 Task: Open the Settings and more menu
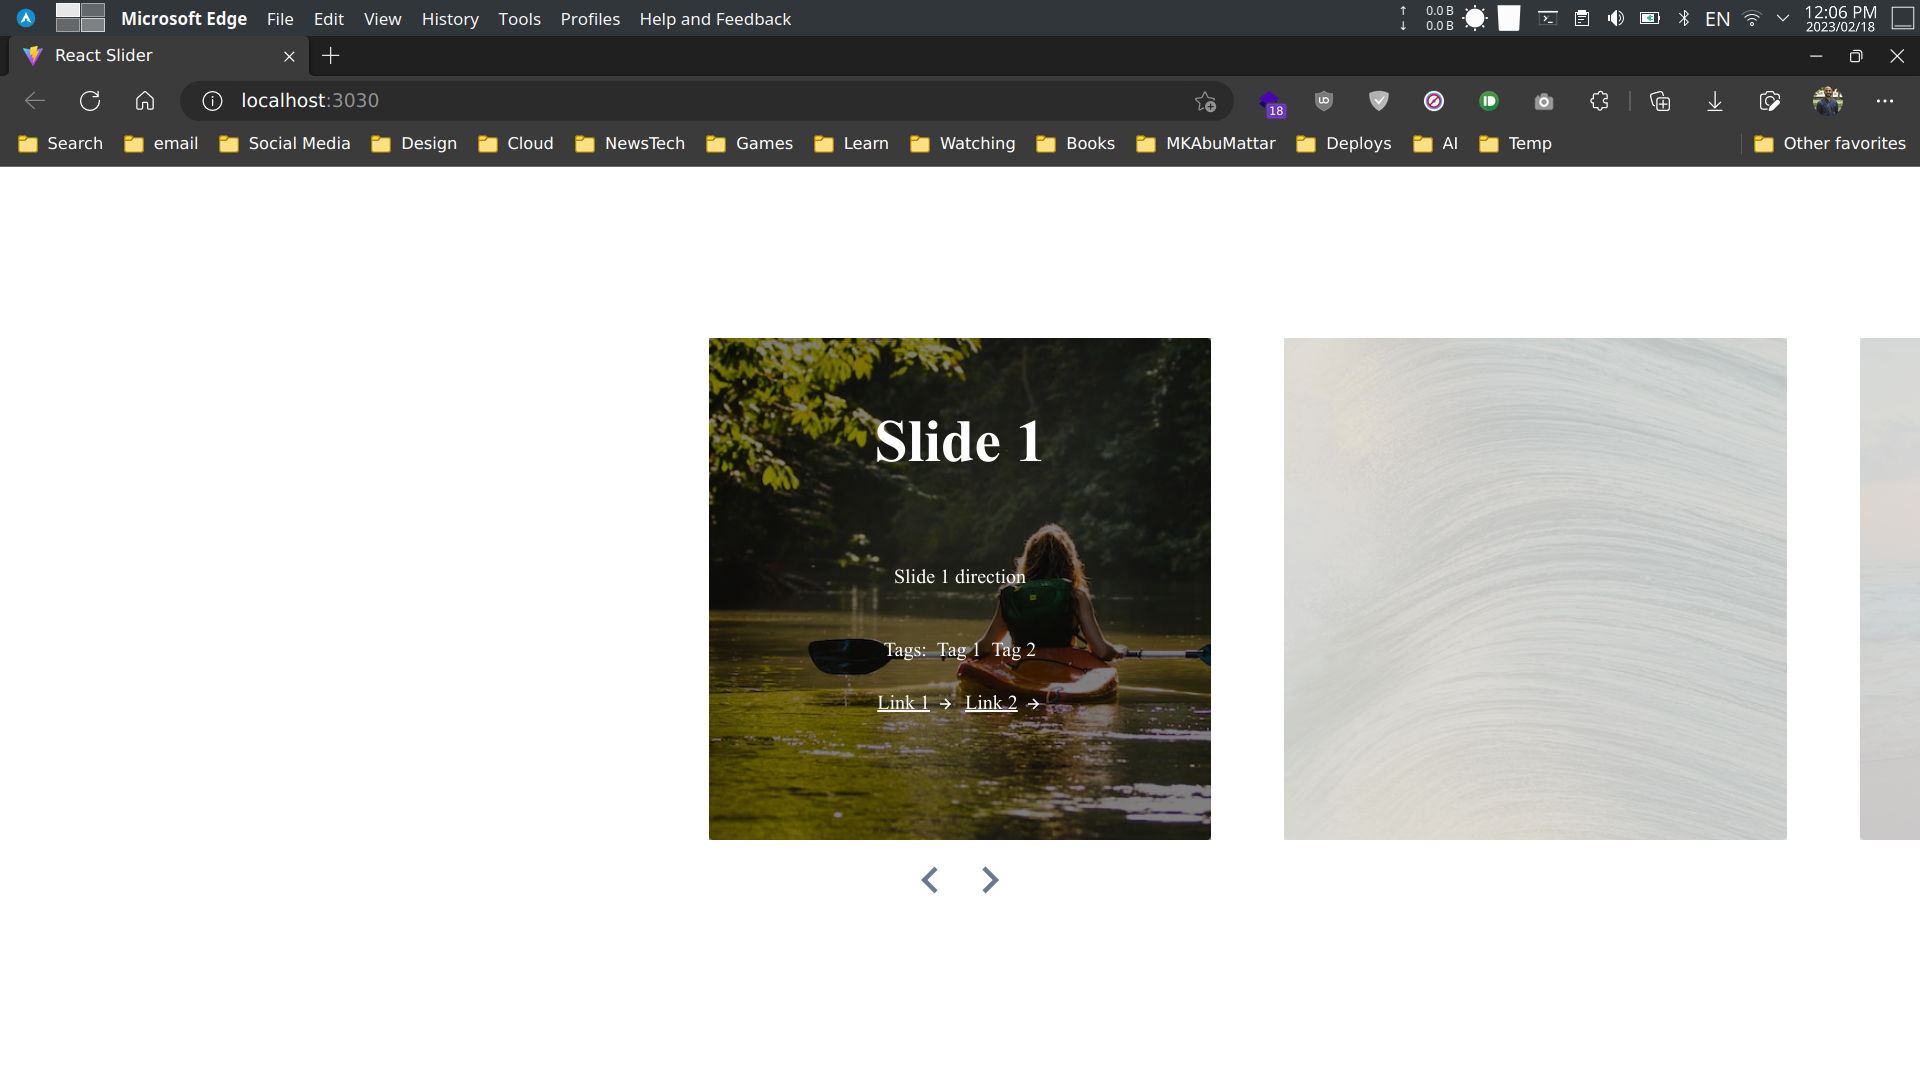click(1887, 101)
